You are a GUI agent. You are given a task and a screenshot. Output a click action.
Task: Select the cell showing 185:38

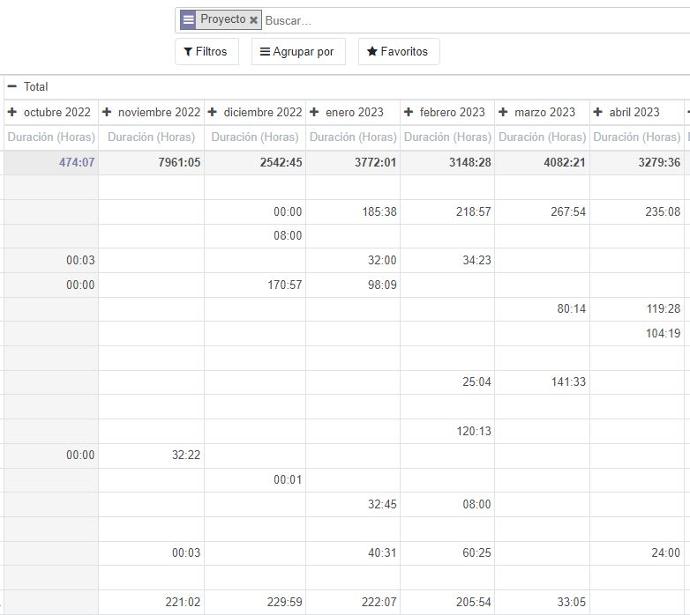pyautogui.click(x=353, y=212)
